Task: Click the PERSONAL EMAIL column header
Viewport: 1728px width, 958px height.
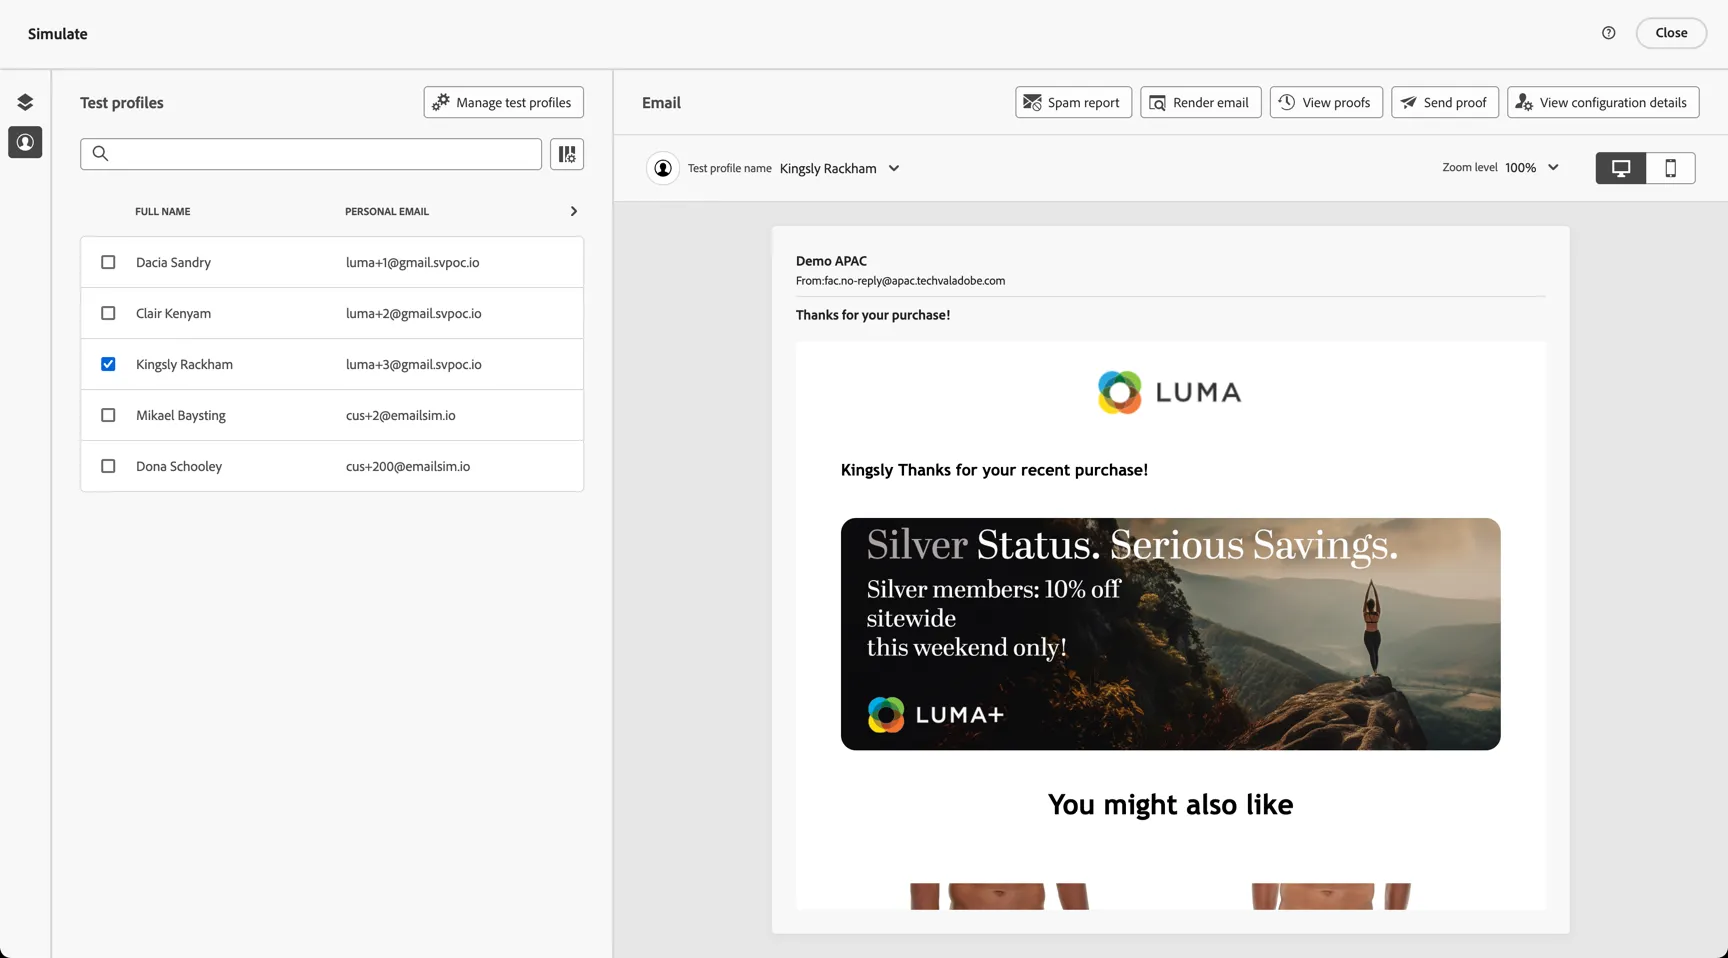Action: [387, 212]
